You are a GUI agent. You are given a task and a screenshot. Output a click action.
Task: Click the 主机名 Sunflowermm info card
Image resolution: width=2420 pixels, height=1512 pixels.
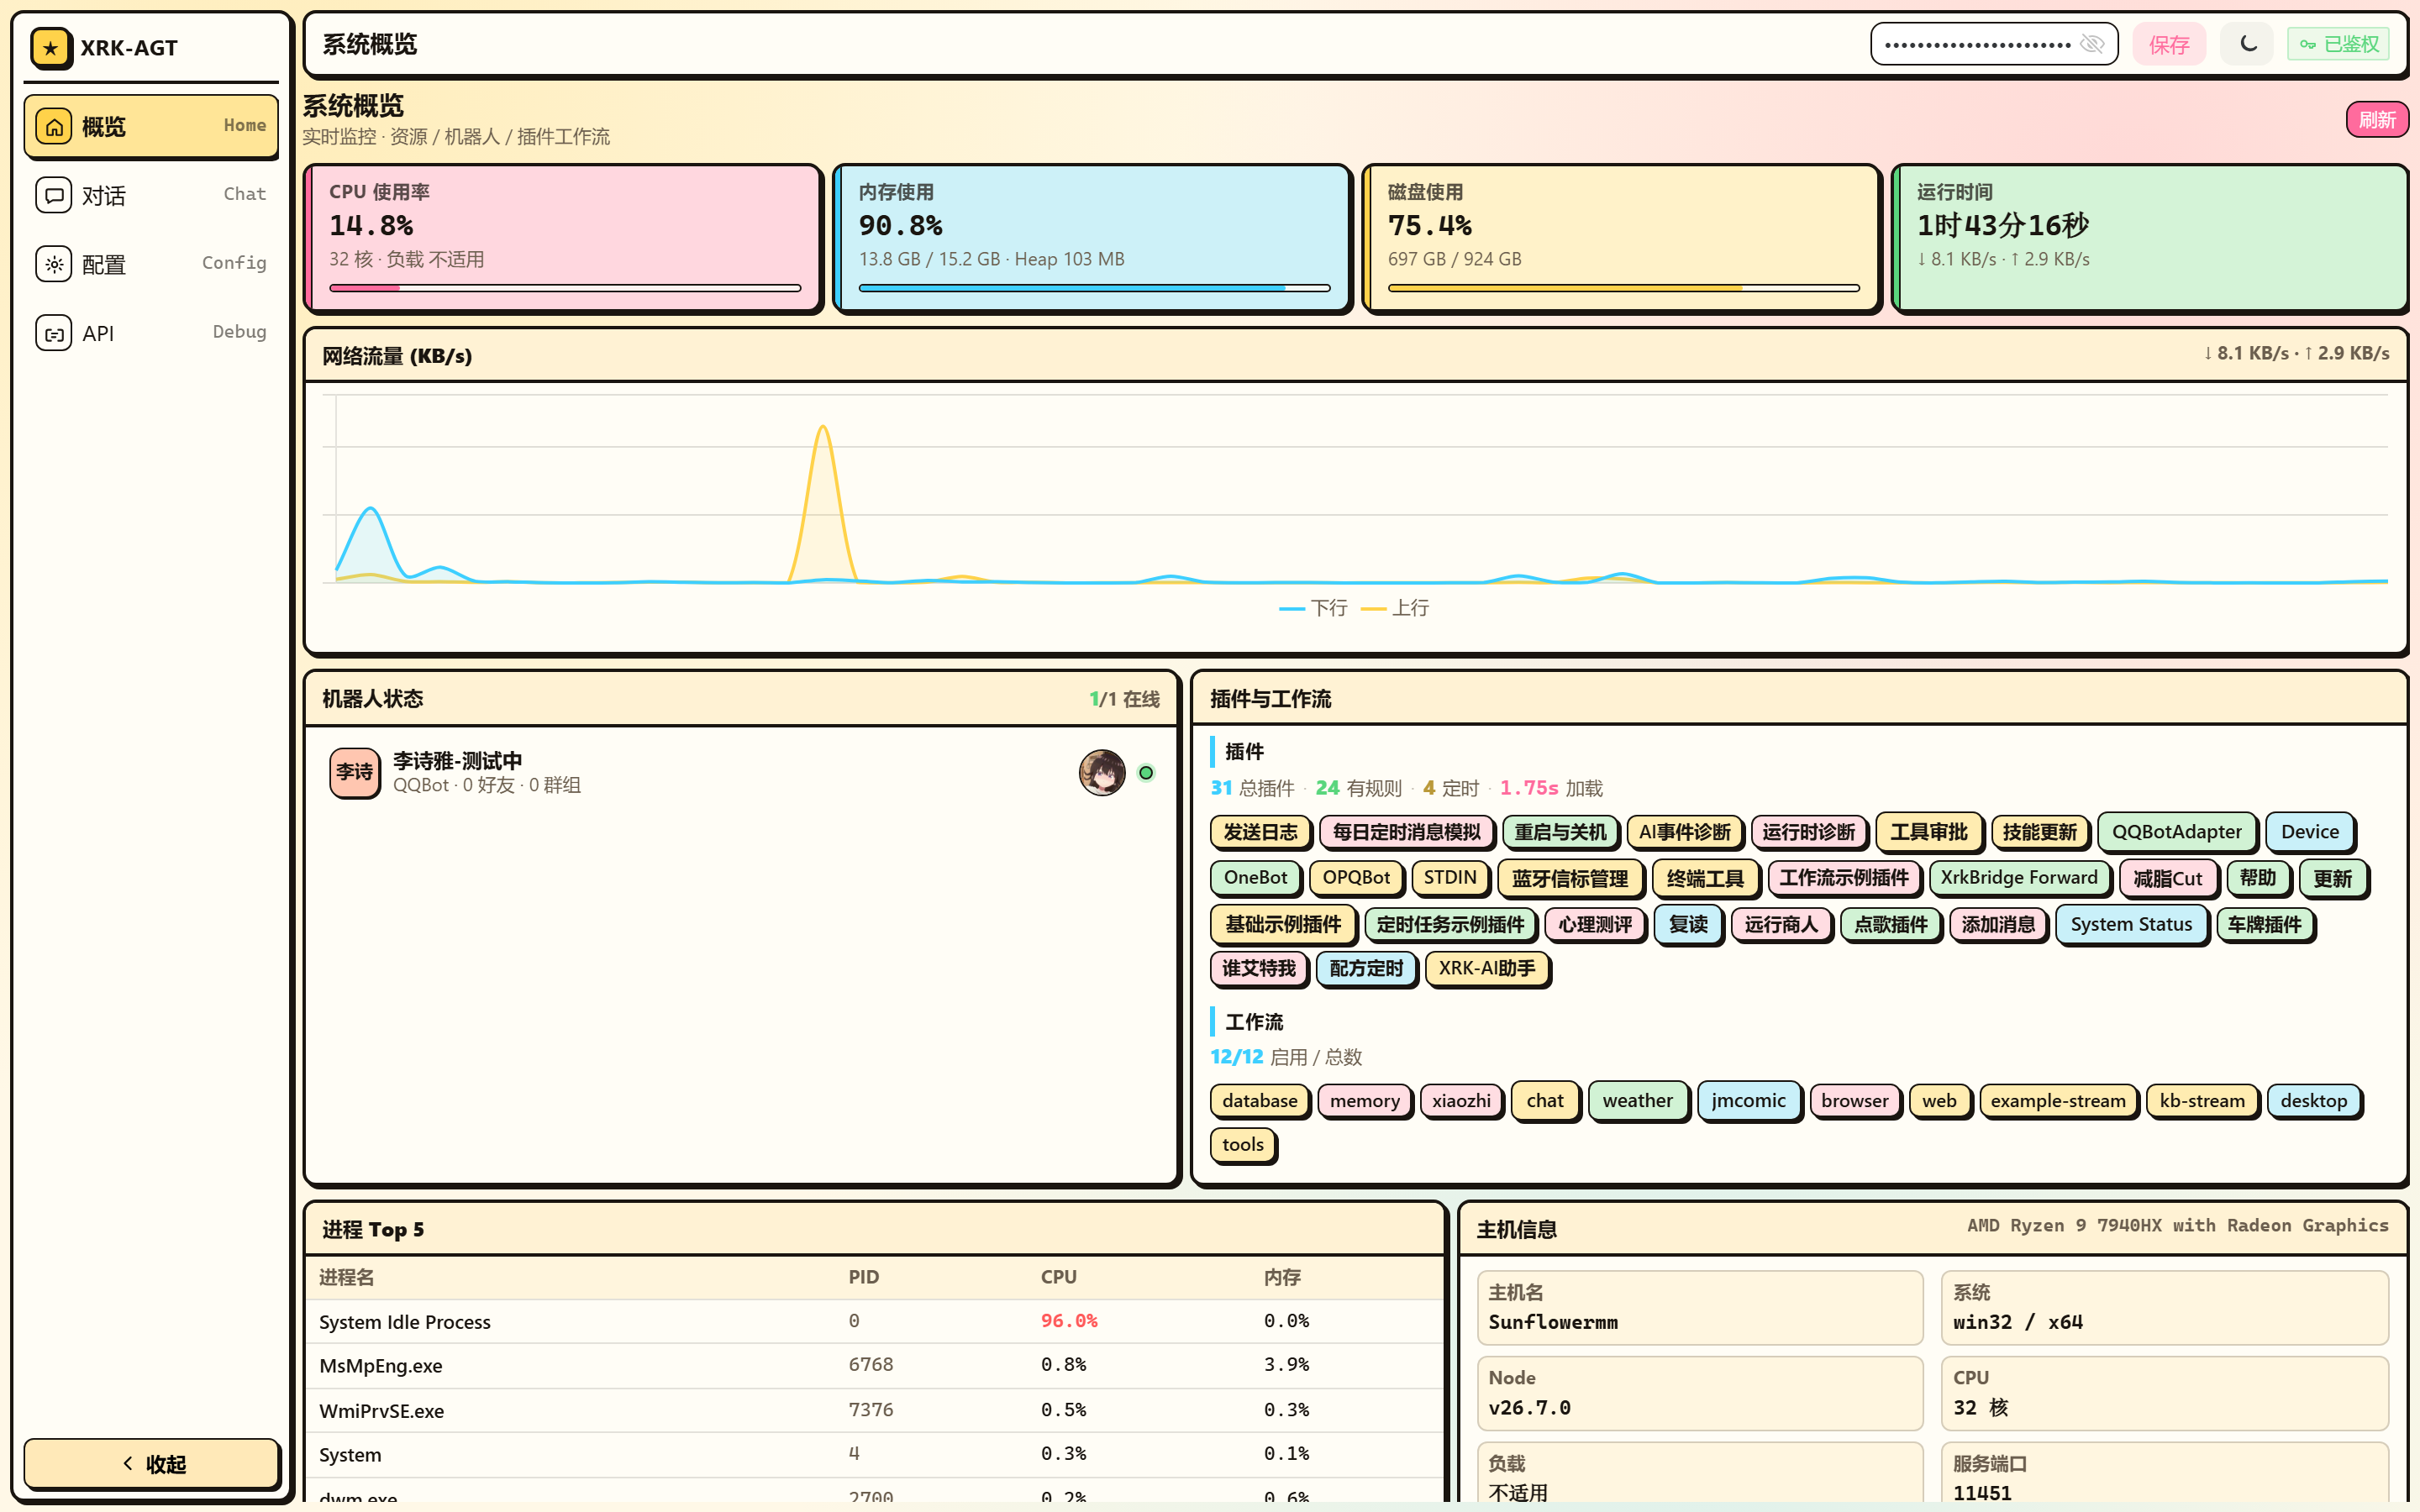(x=1700, y=1308)
